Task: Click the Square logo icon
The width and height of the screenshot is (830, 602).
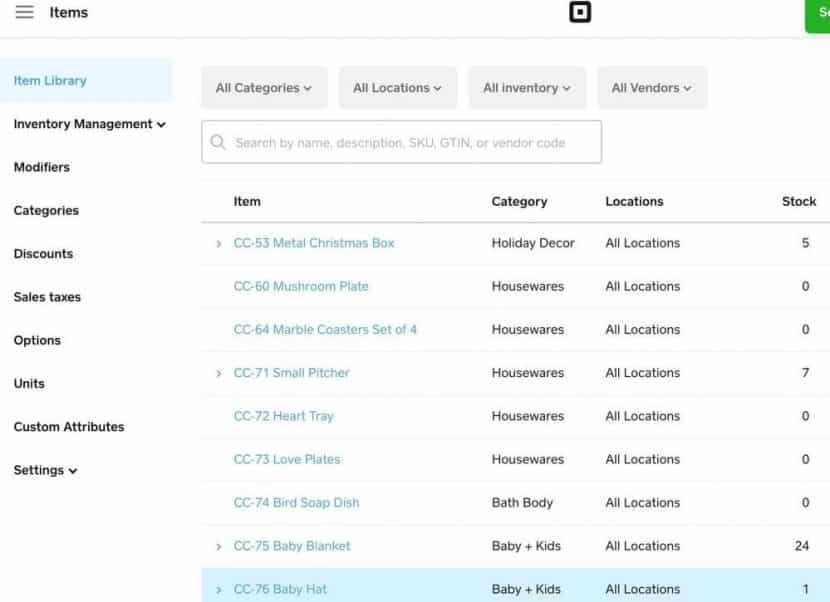Action: pyautogui.click(x=581, y=13)
